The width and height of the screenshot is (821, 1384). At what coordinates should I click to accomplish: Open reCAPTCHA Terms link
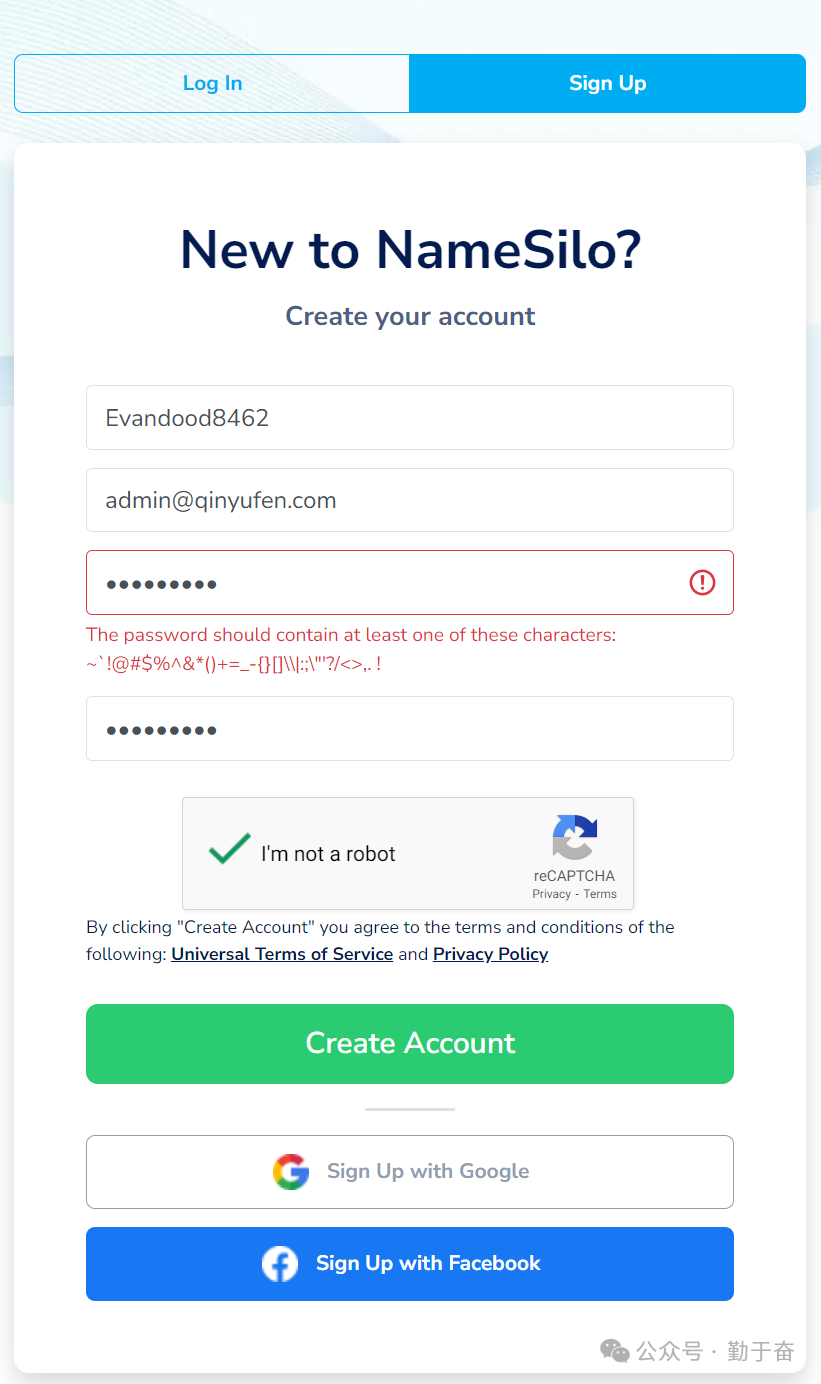(600, 894)
